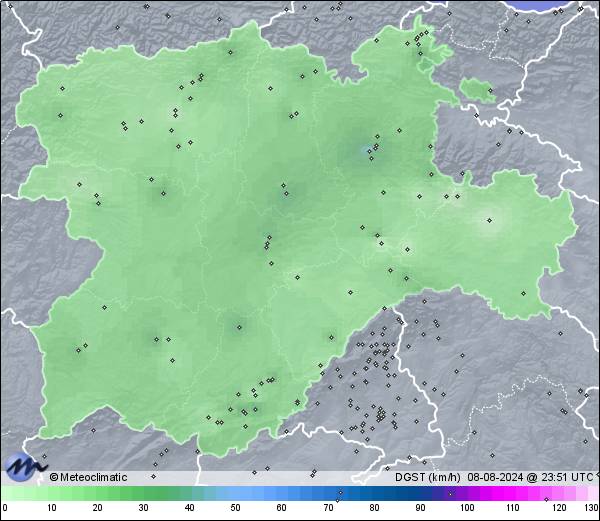600x521 pixels.
Task: Click the legend value 10
Action: click(x=52, y=508)
